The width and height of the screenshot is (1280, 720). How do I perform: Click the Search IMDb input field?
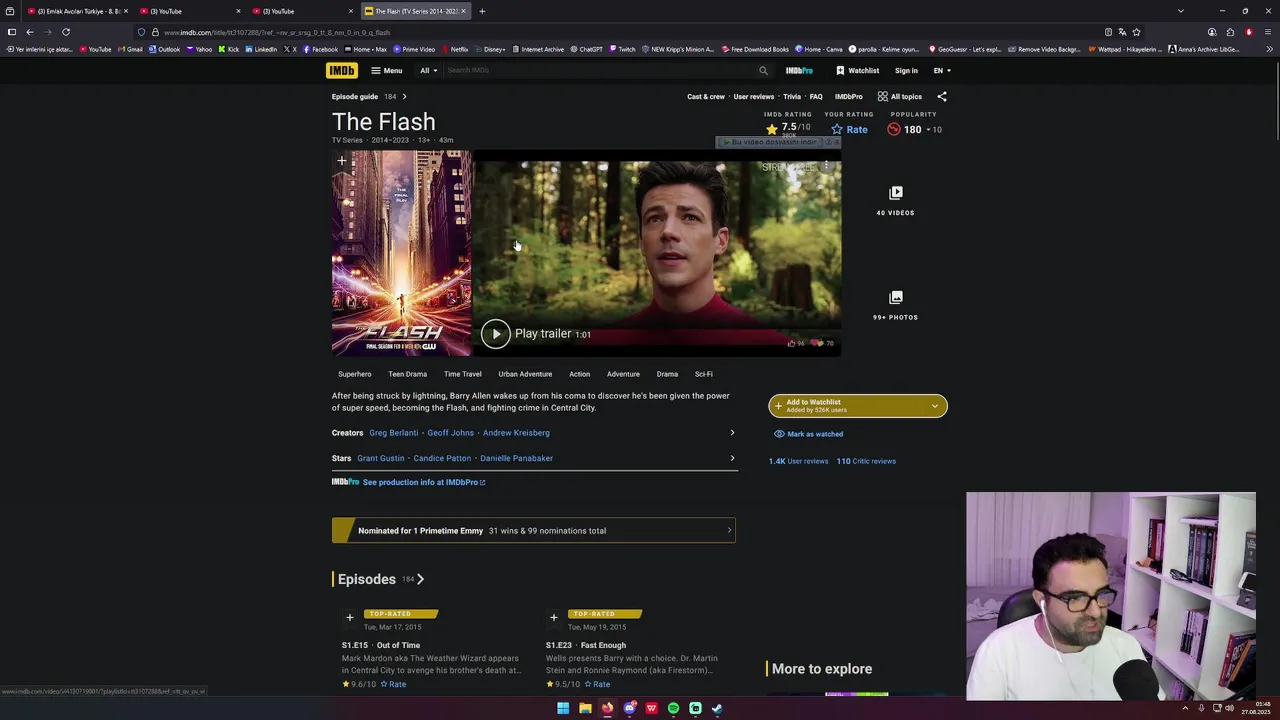click(x=598, y=70)
